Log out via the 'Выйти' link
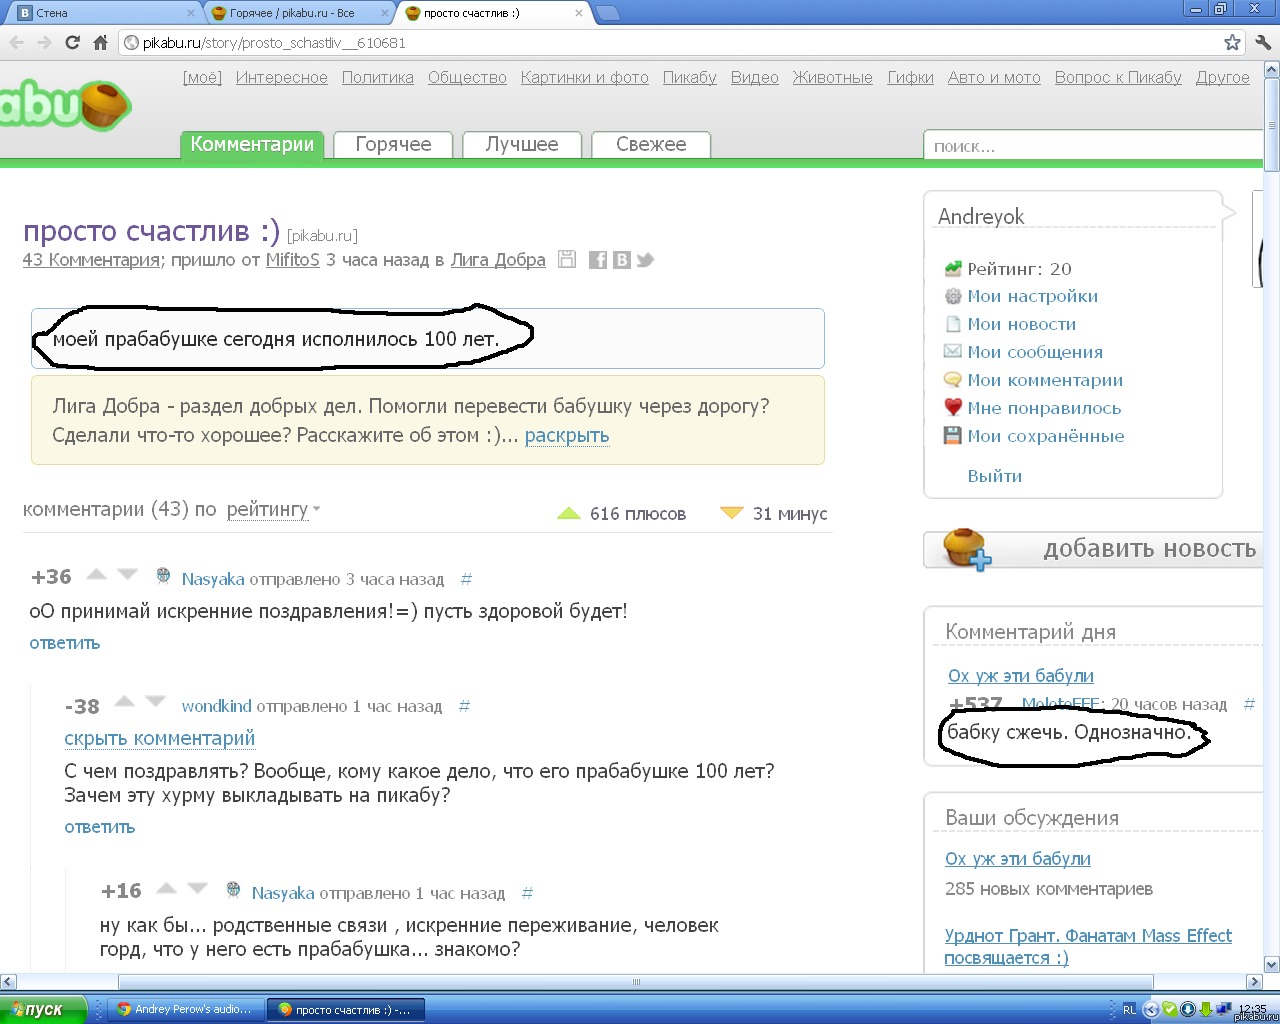Viewport: 1280px width, 1024px height. coord(994,476)
